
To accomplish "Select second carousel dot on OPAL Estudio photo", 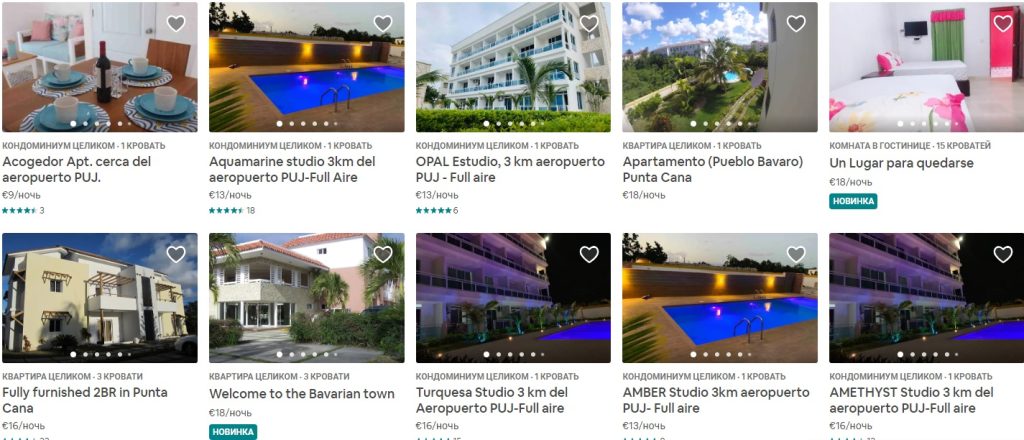I will (x=499, y=123).
